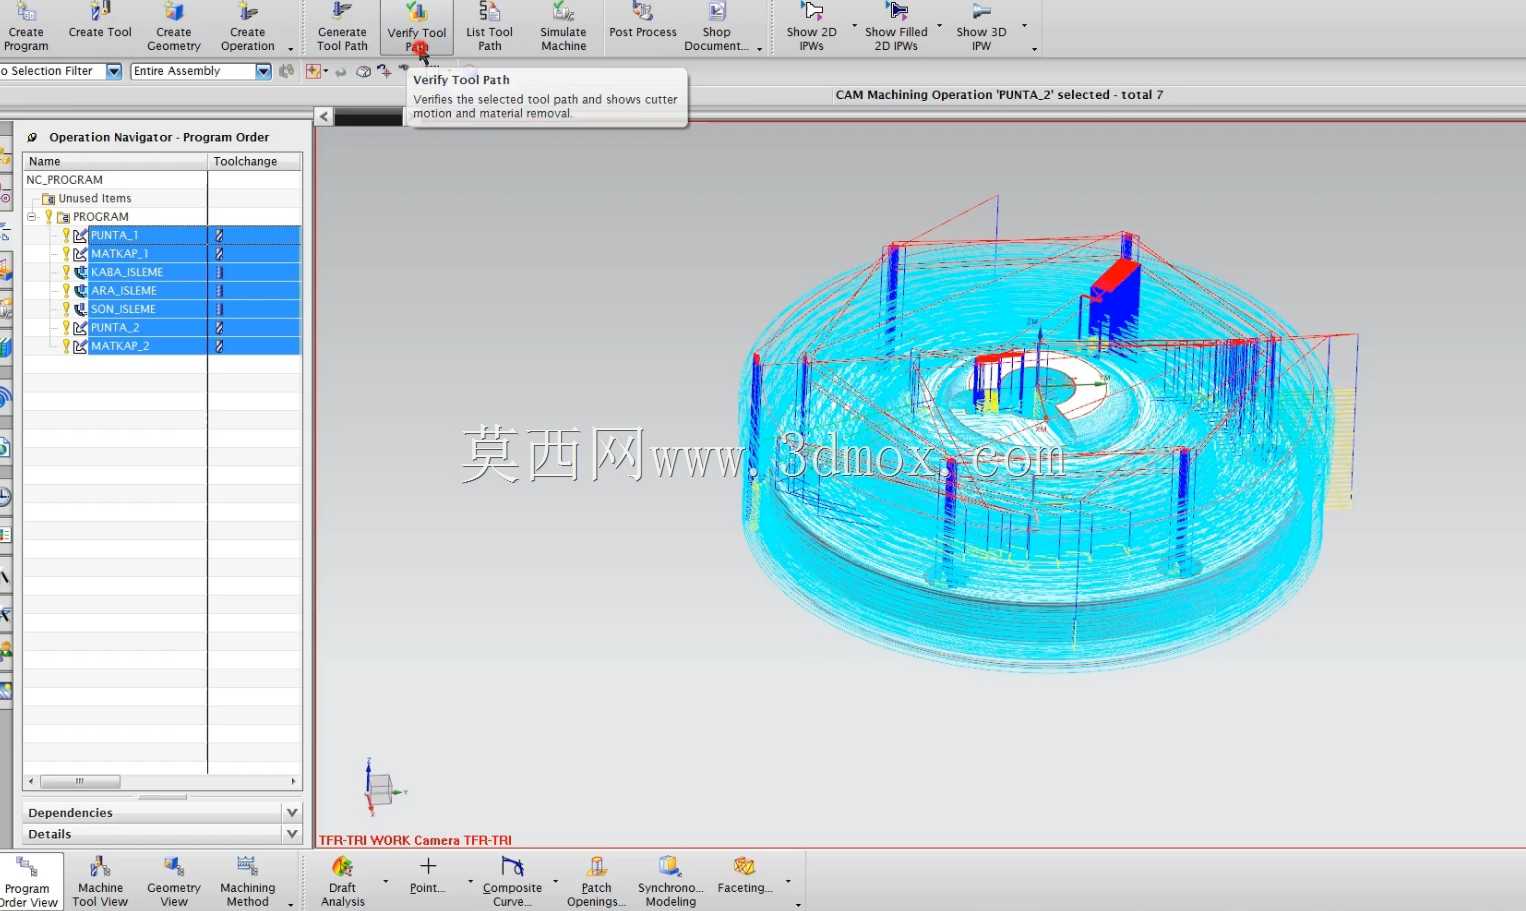Select the ARA_ISLEME operation
1526x911 pixels.
coord(124,291)
